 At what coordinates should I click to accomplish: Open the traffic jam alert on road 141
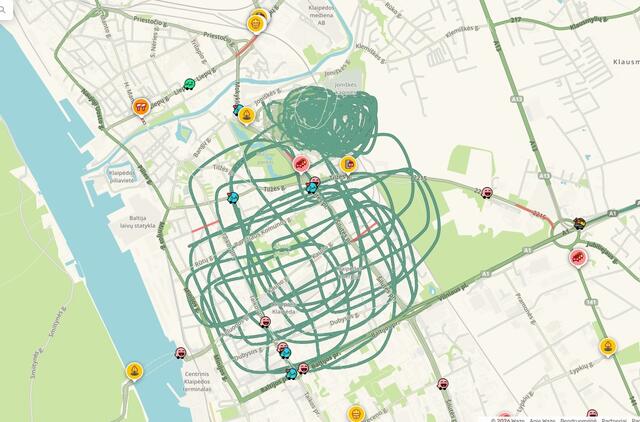pos(578,258)
